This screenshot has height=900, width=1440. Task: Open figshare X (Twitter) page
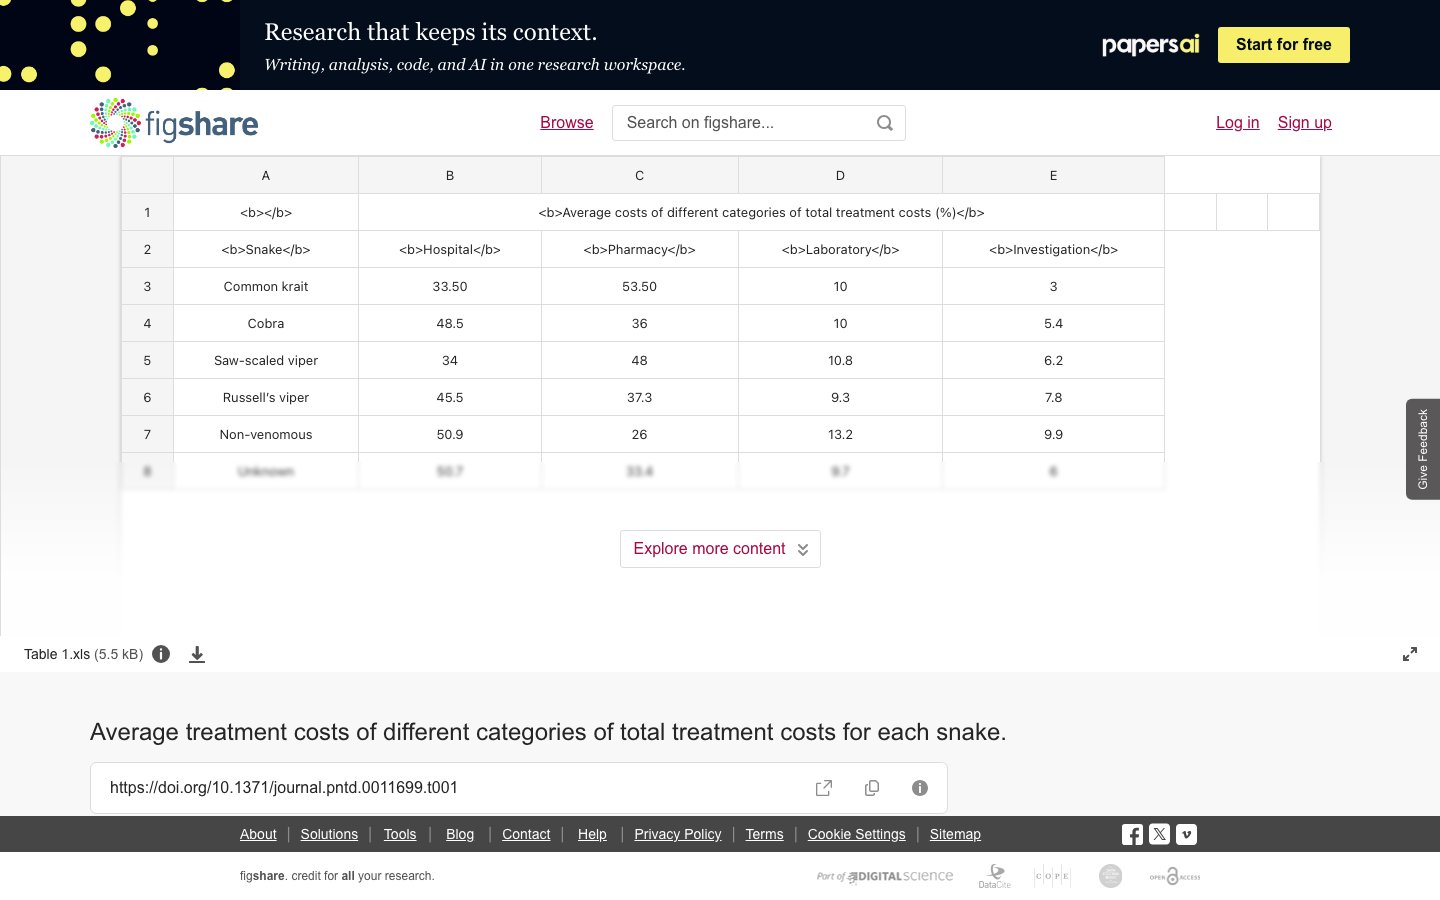[1159, 834]
